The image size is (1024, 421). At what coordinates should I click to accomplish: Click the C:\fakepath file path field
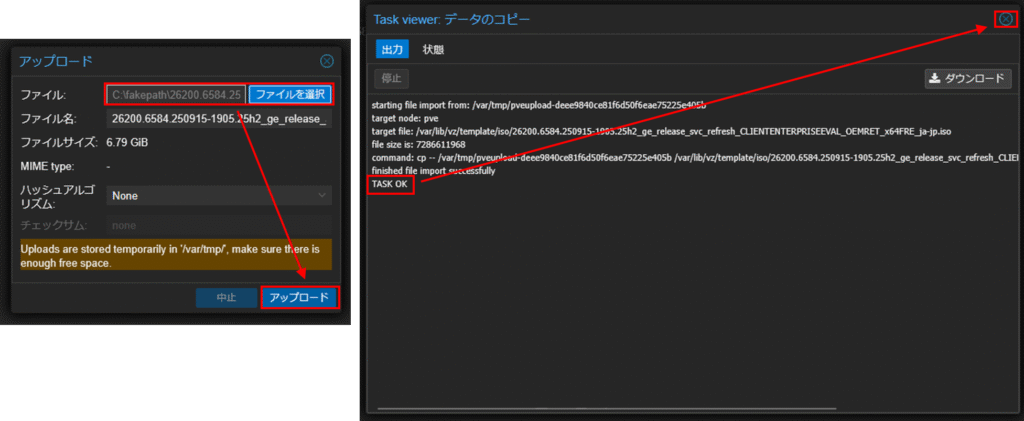(x=176, y=95)
